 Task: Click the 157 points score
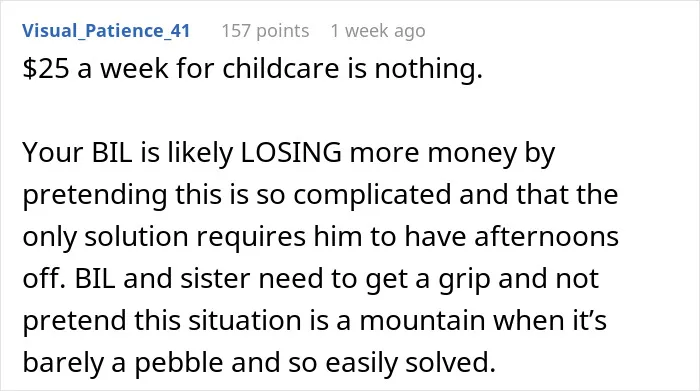tap(265, 31)
